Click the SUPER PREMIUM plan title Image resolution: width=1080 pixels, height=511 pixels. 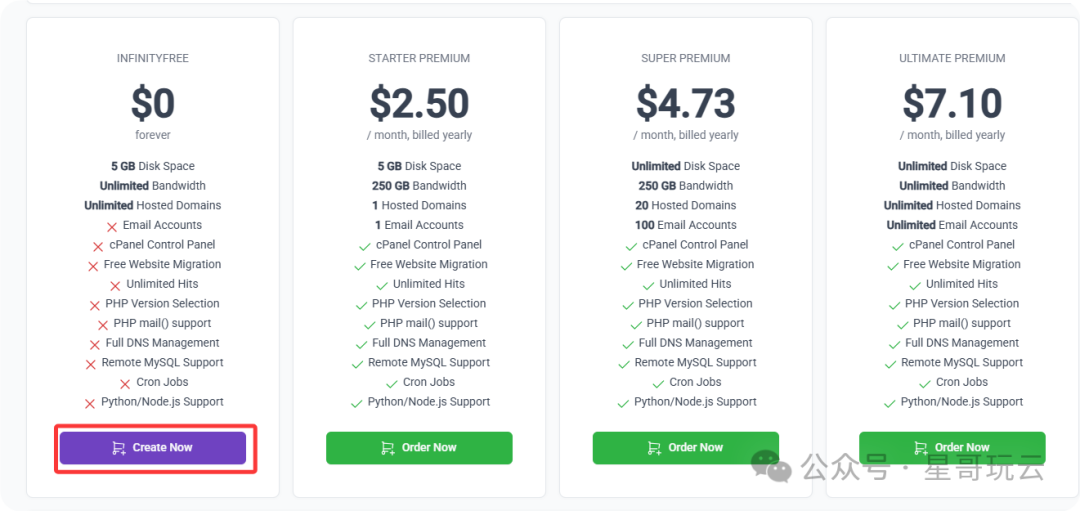[686, 58]
